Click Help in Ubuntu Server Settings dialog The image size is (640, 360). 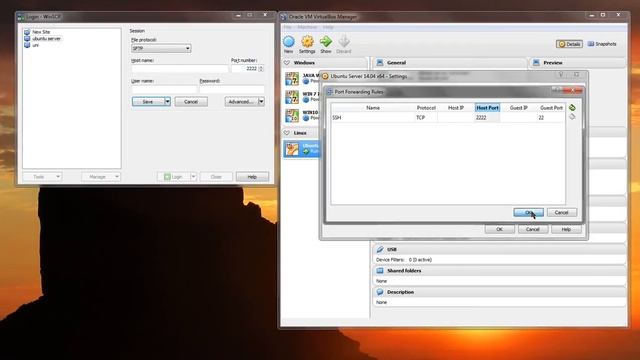[x=566, y=229]
